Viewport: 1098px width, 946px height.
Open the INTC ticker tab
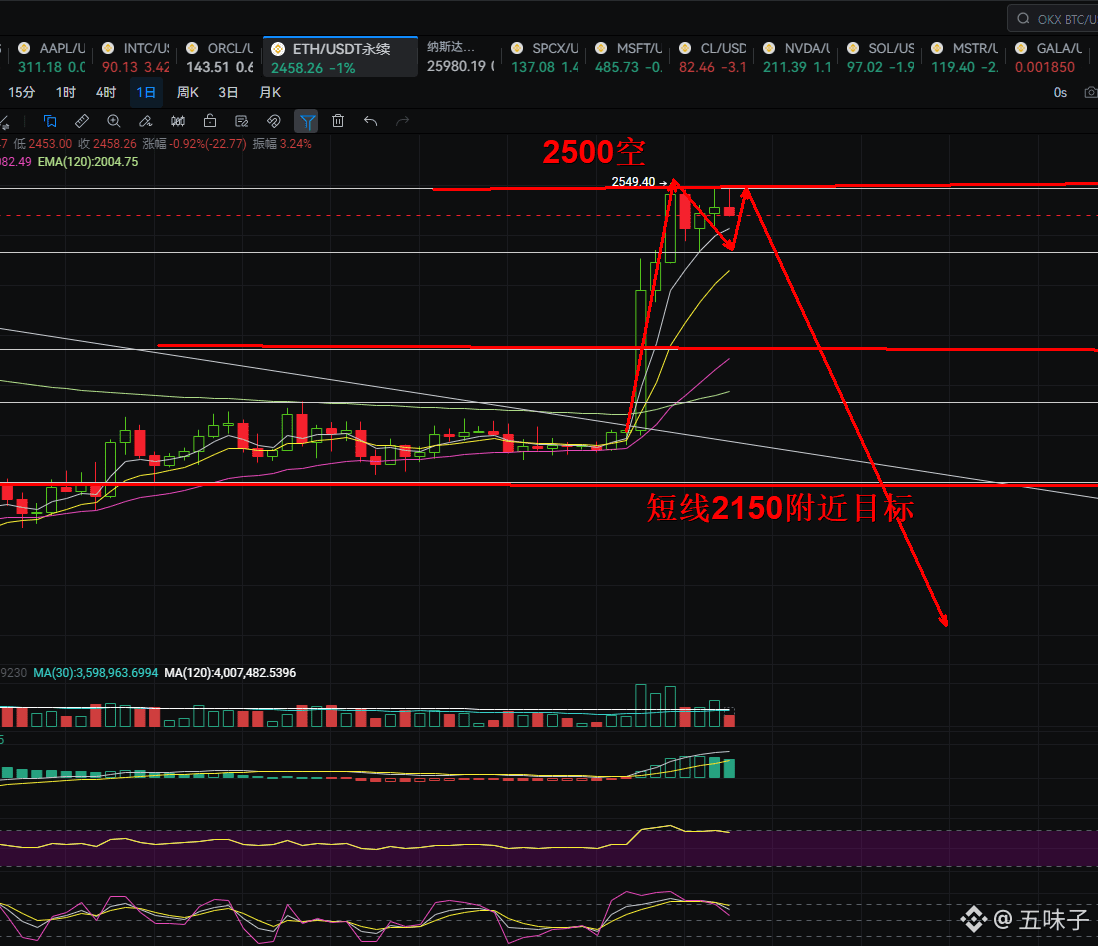click(135, 57)
